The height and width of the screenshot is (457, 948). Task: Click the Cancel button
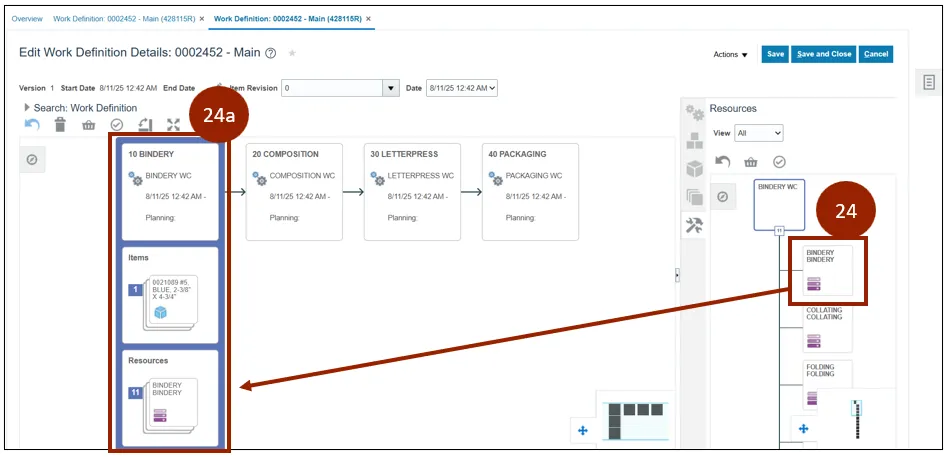pyautogui.click(x=876, y=54)
